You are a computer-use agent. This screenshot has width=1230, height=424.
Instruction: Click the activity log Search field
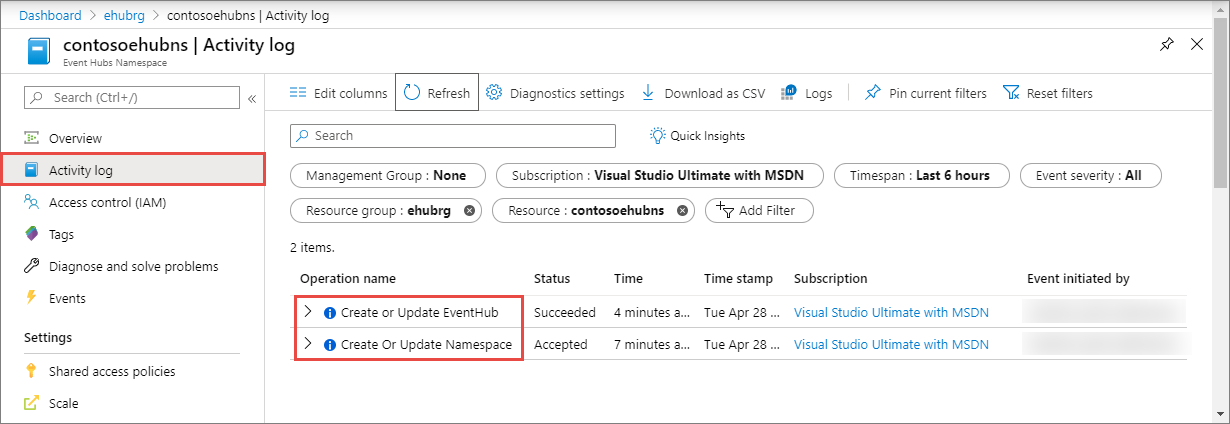[x=452, y=136]
